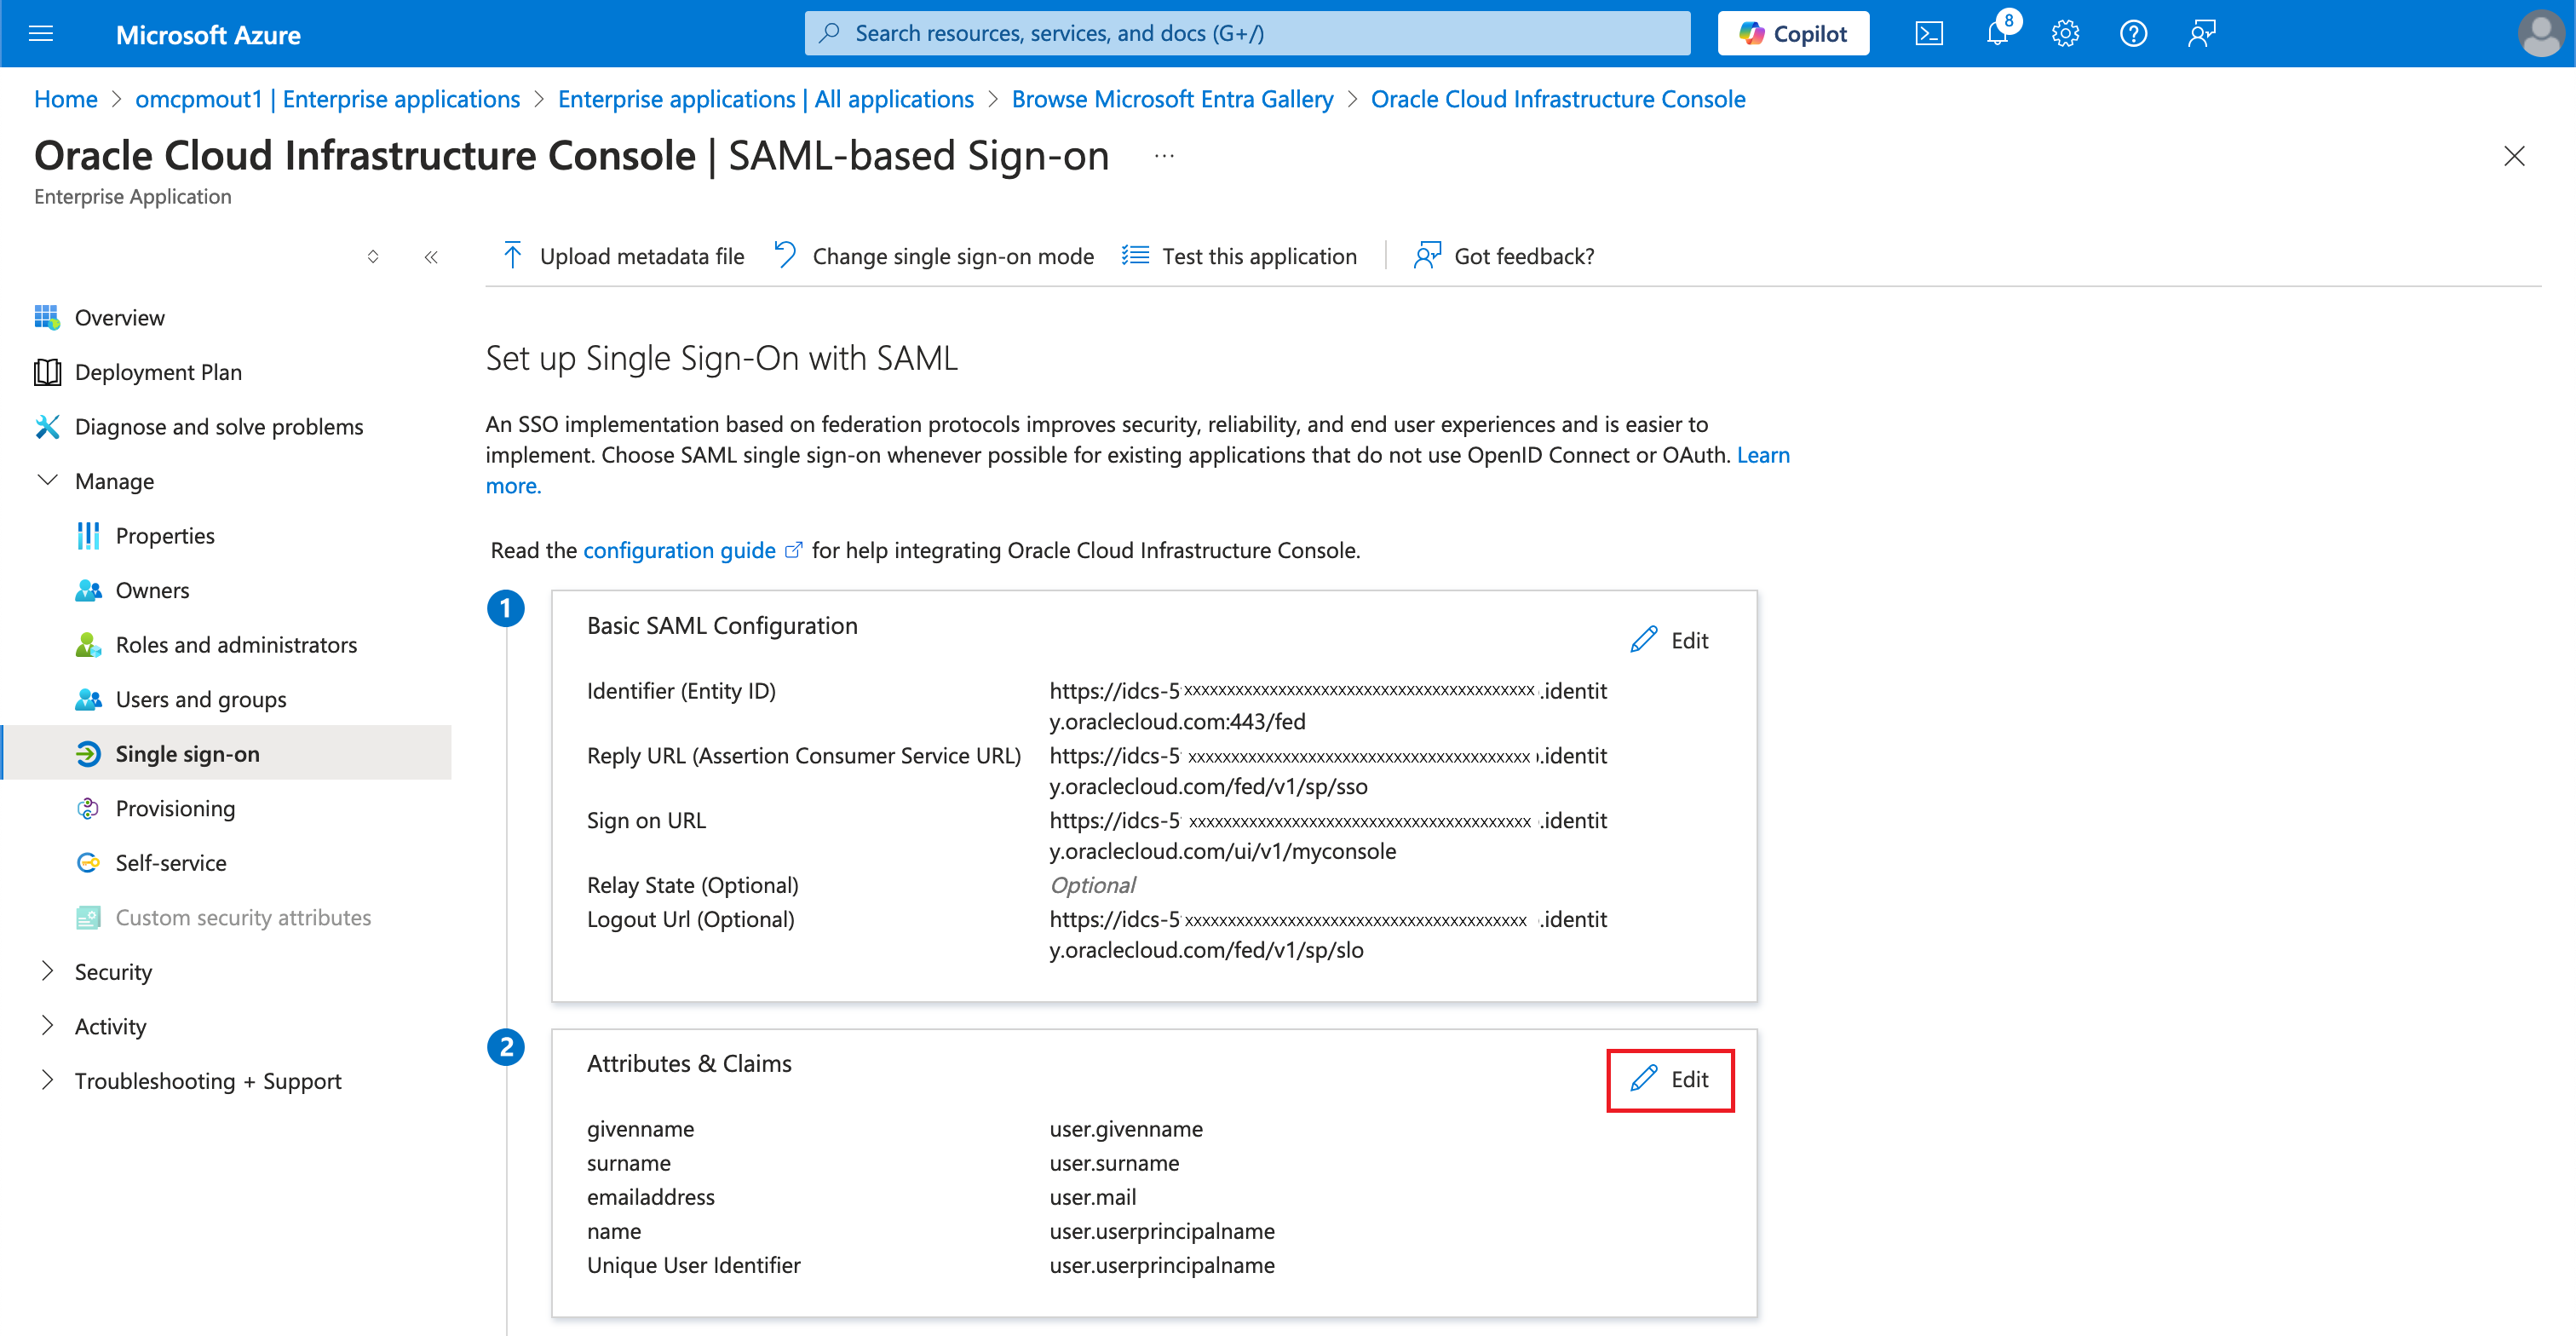
Task: Open the Properties page
Action: (x=165, y=535)
